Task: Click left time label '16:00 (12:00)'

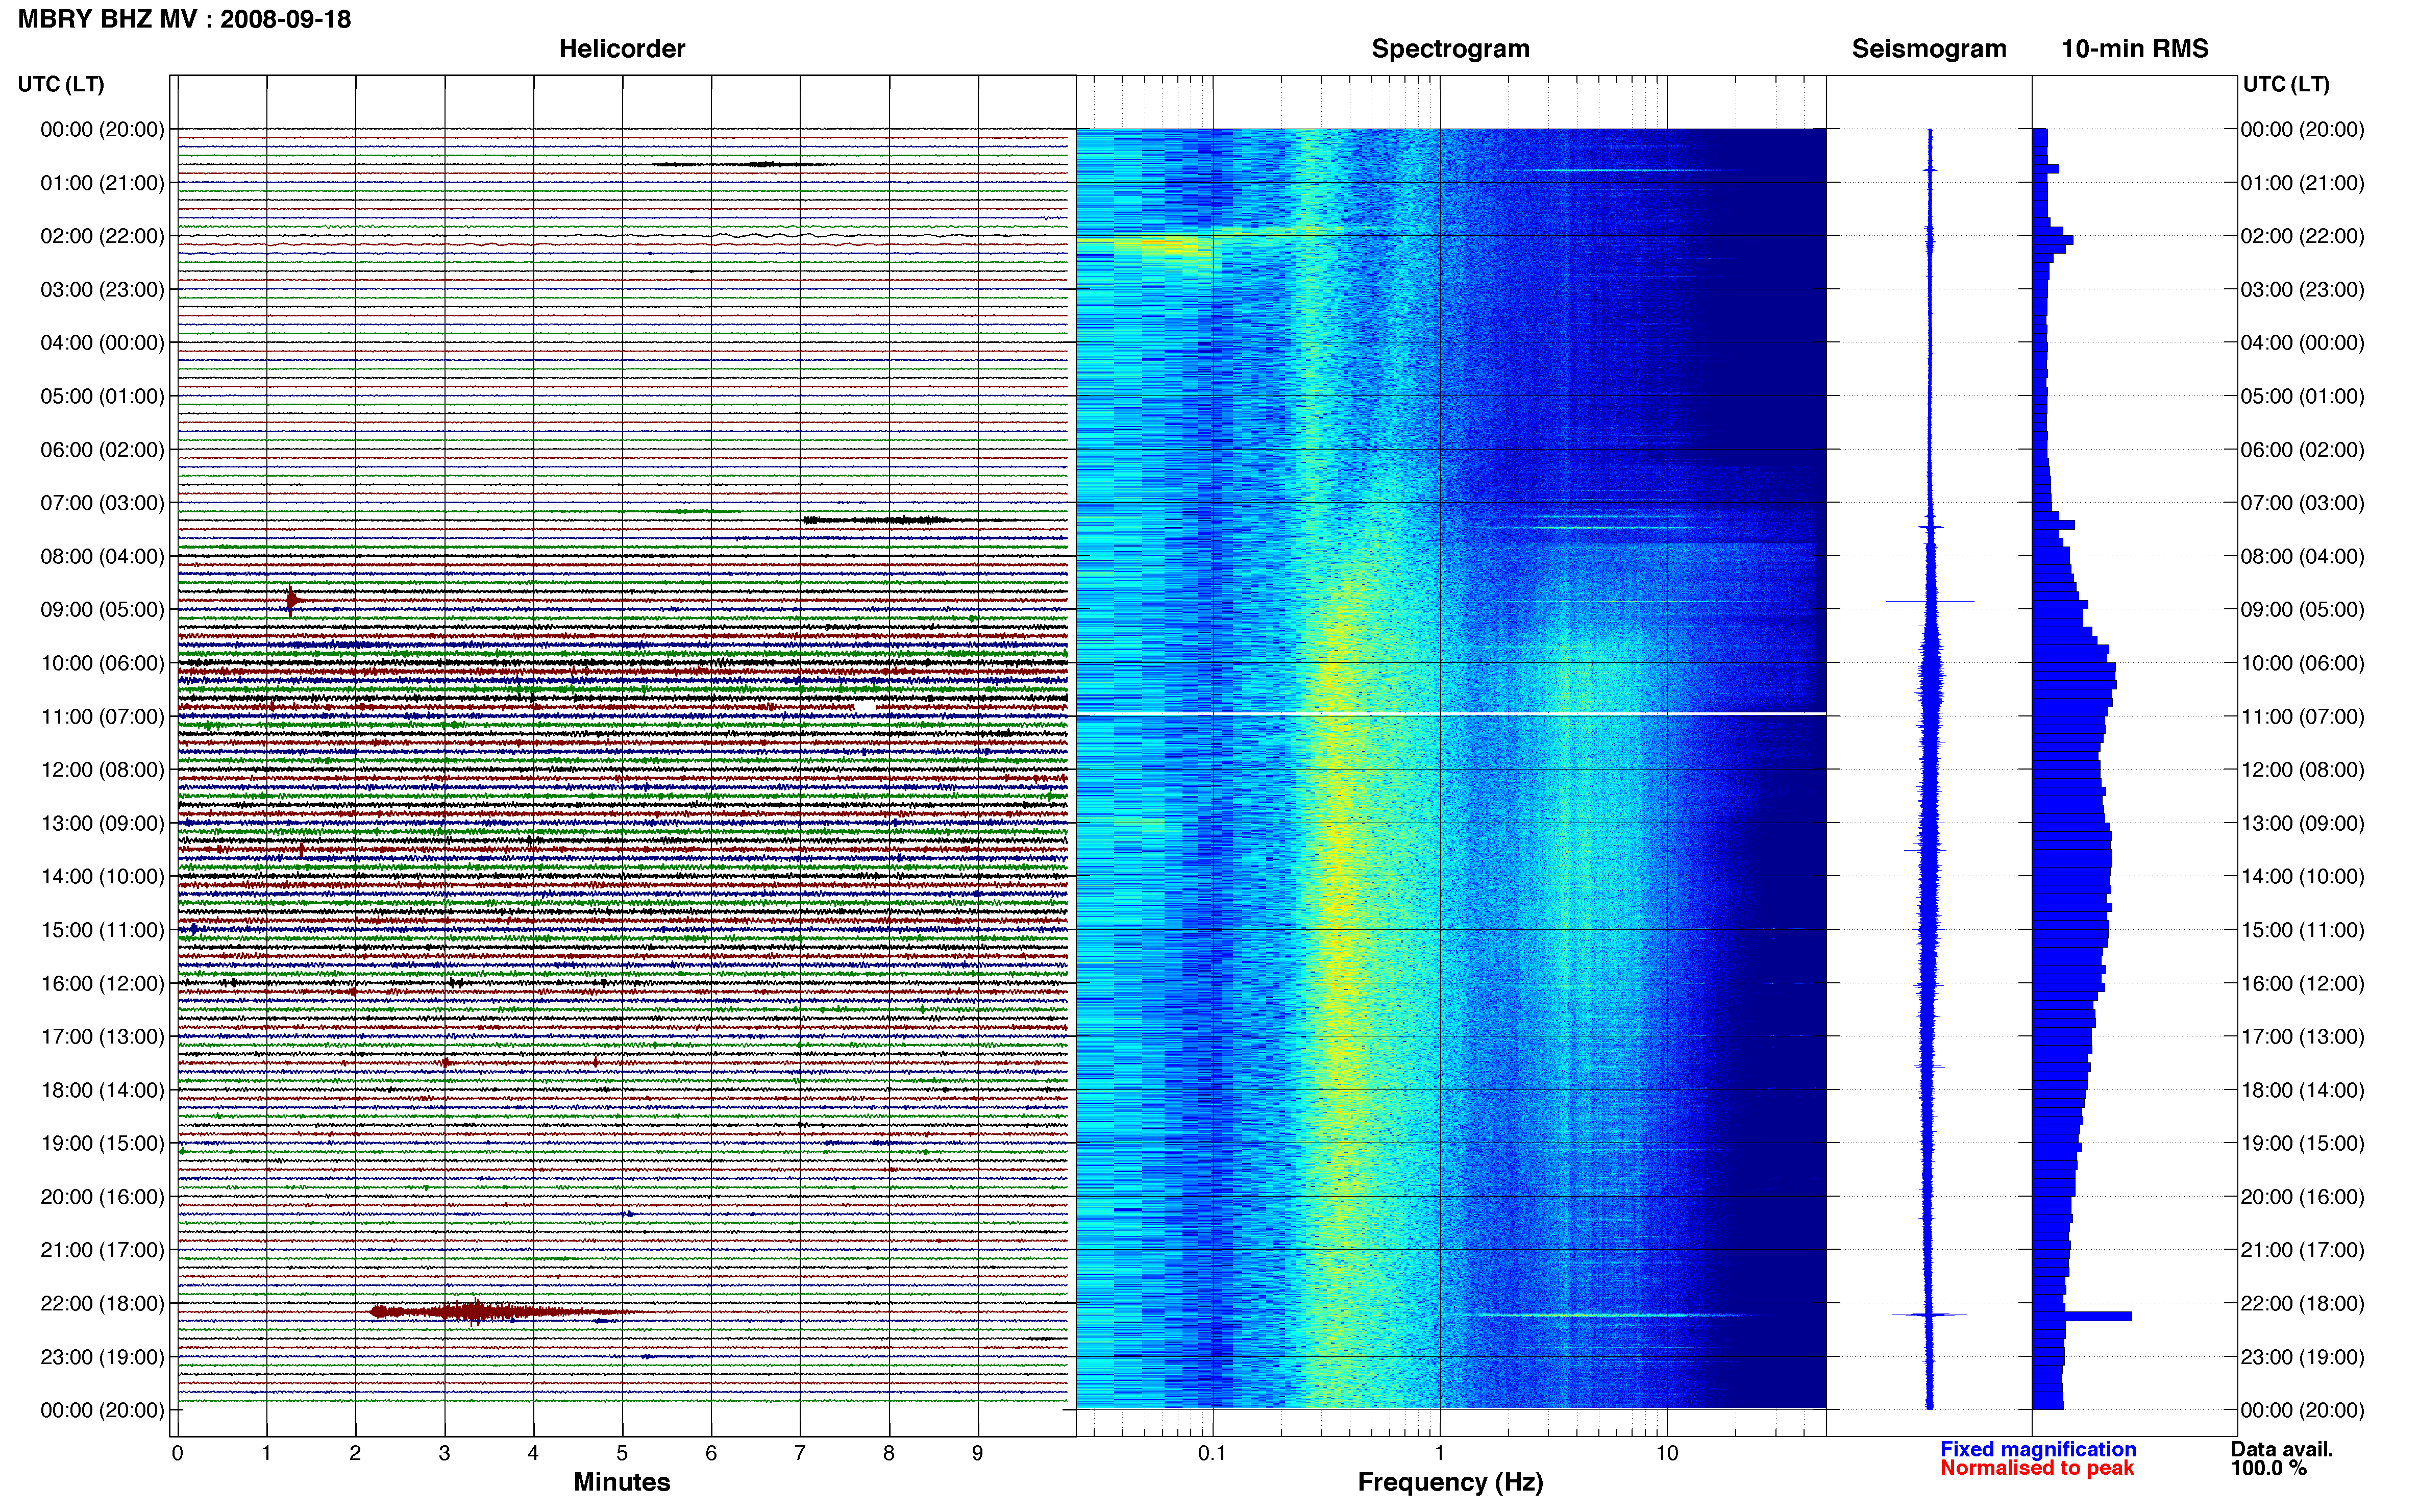Action: 102,983
